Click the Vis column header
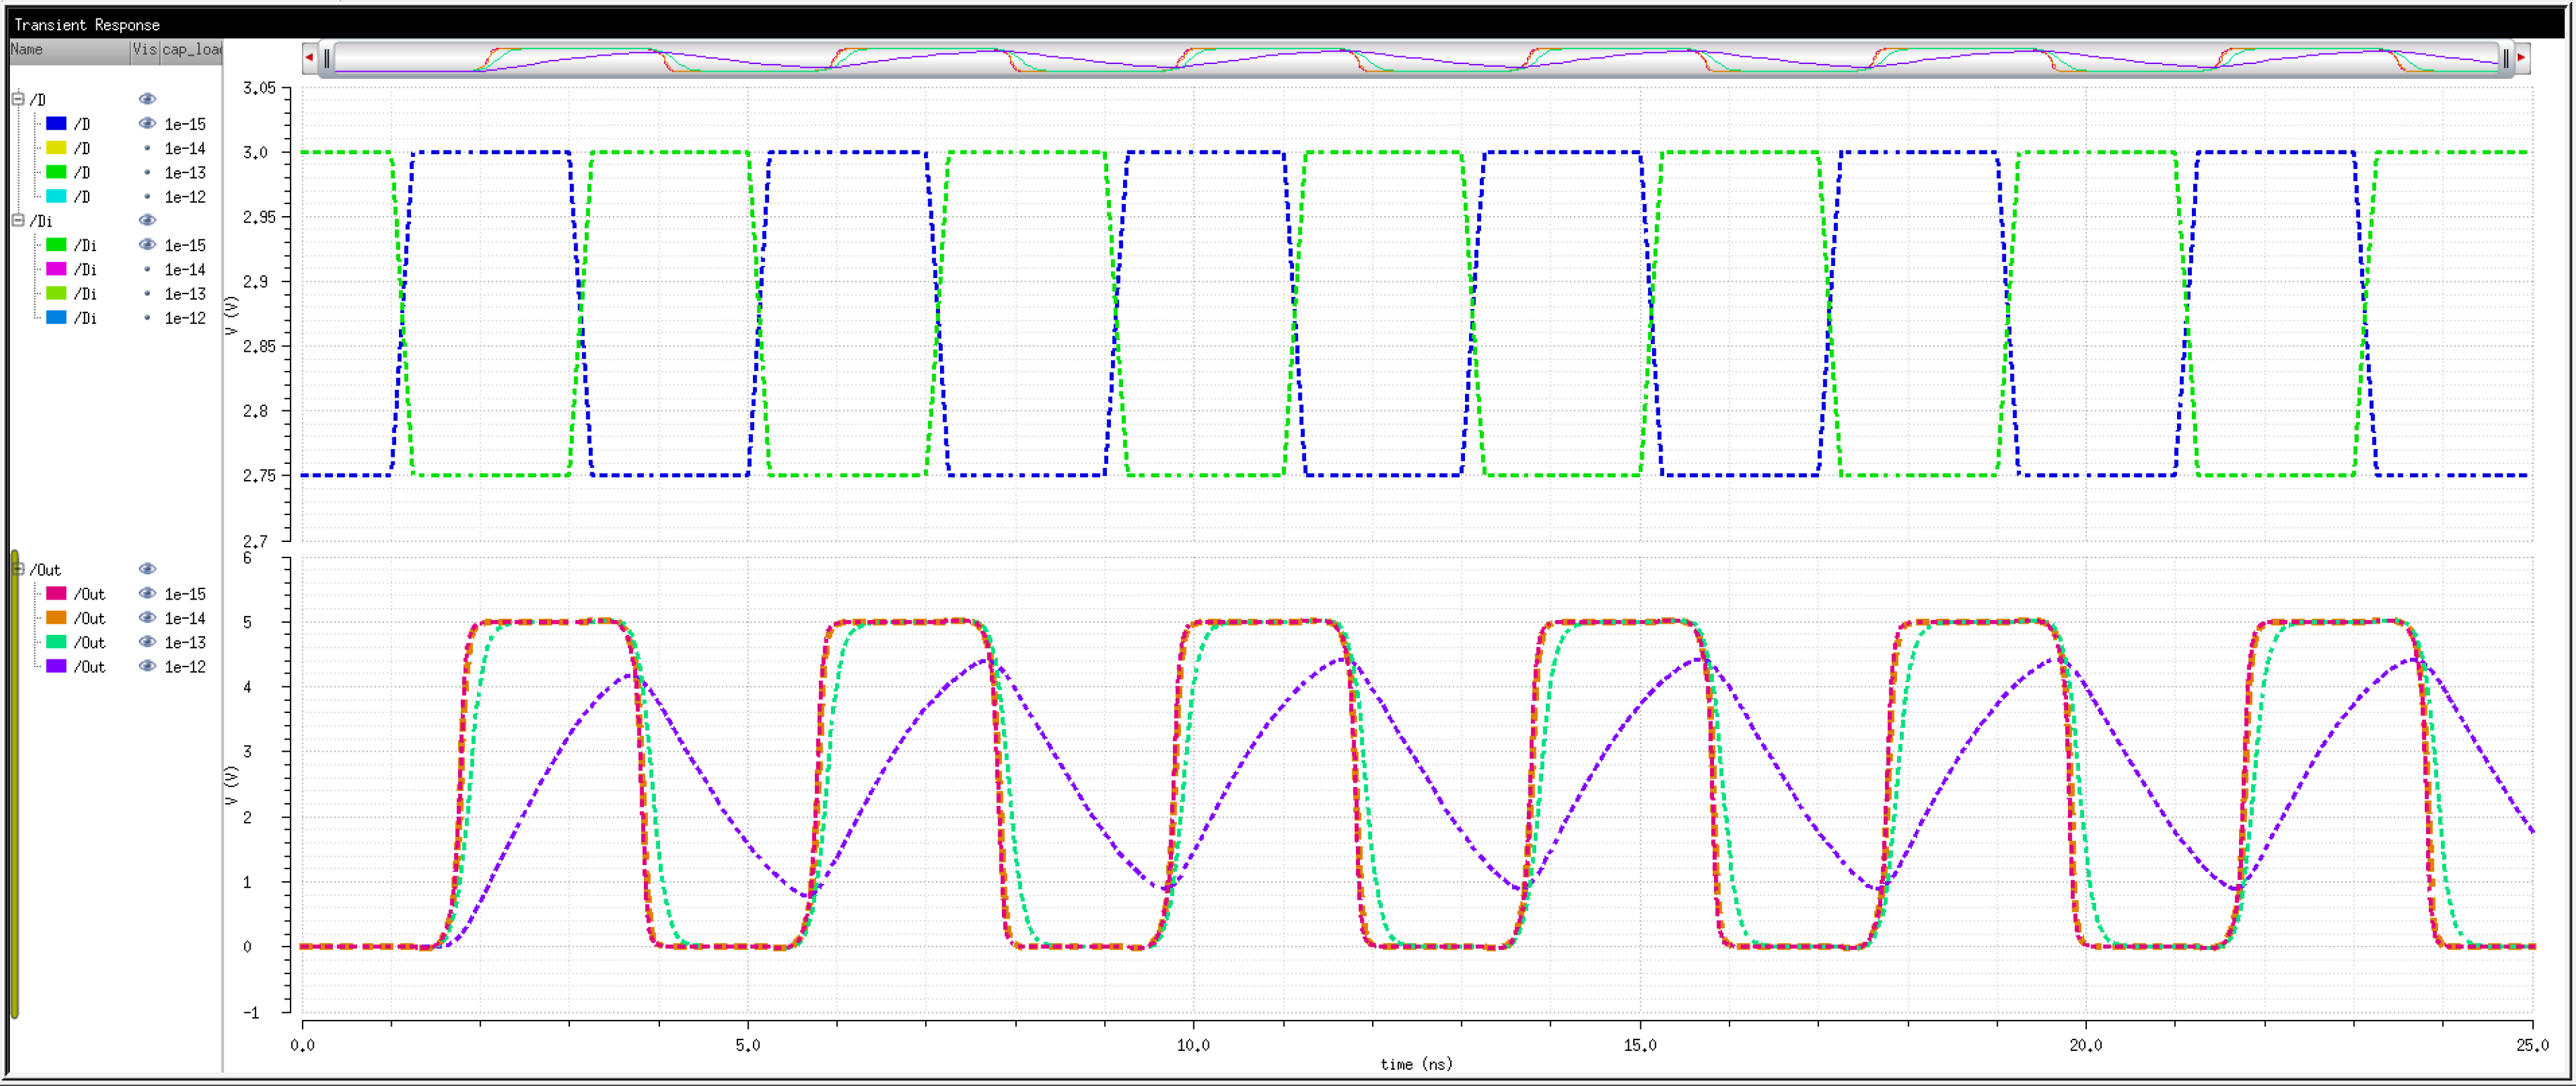 click(x=144, y=50)
